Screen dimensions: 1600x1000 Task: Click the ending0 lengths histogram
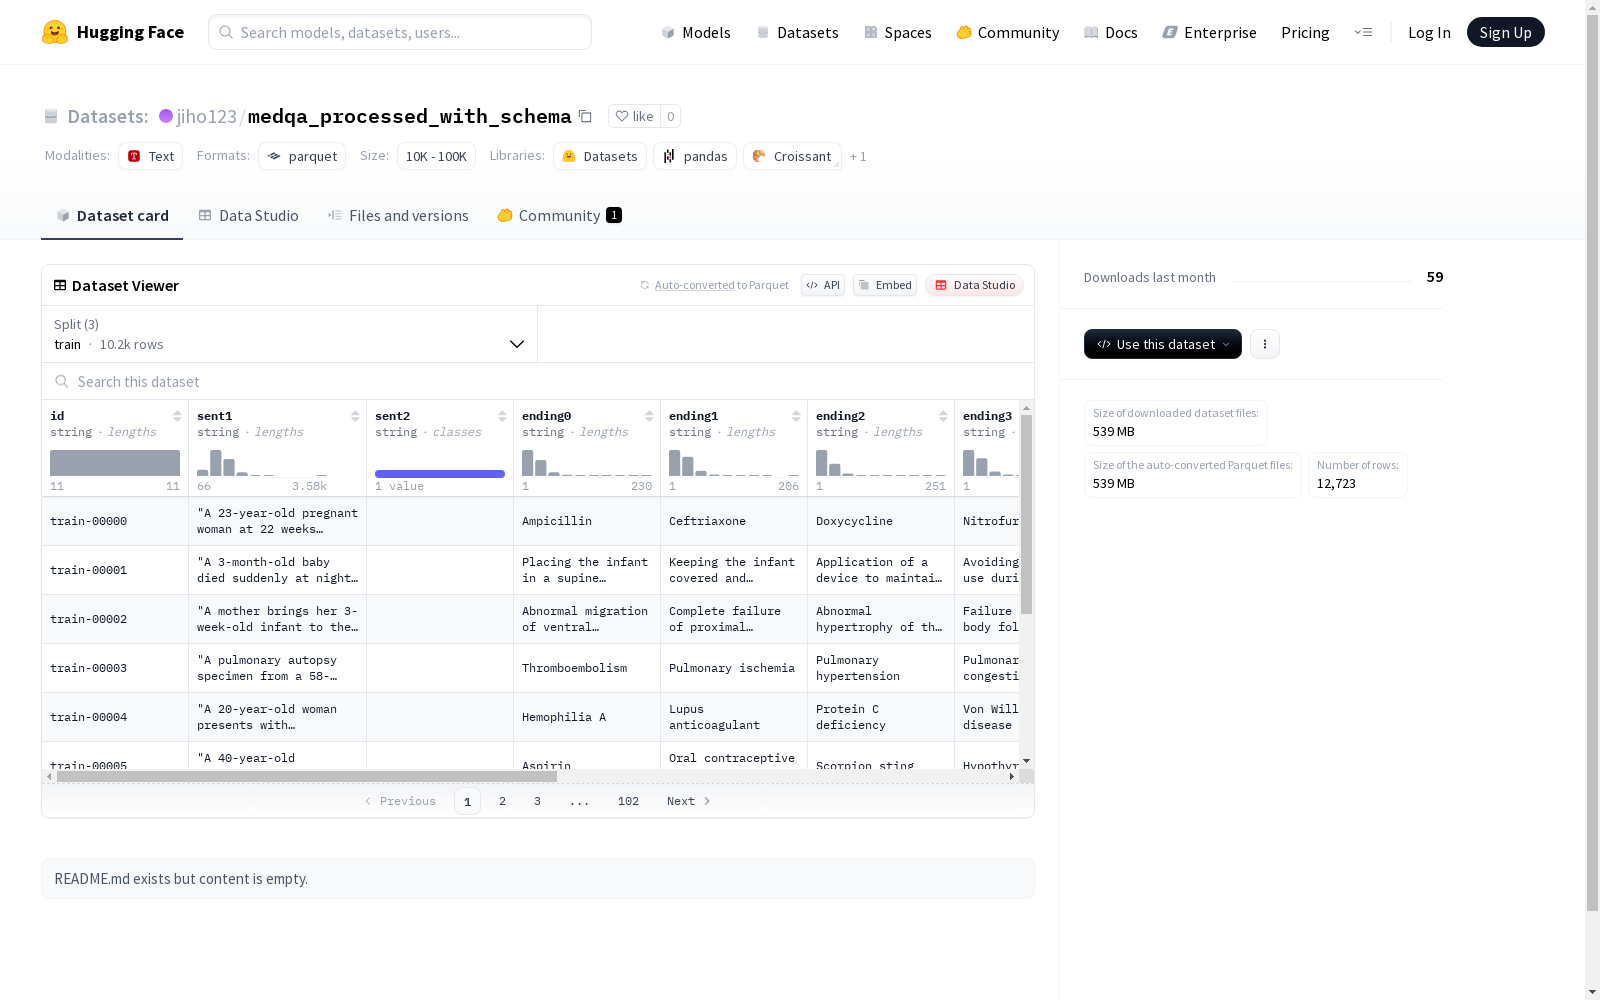coord(587,463)
